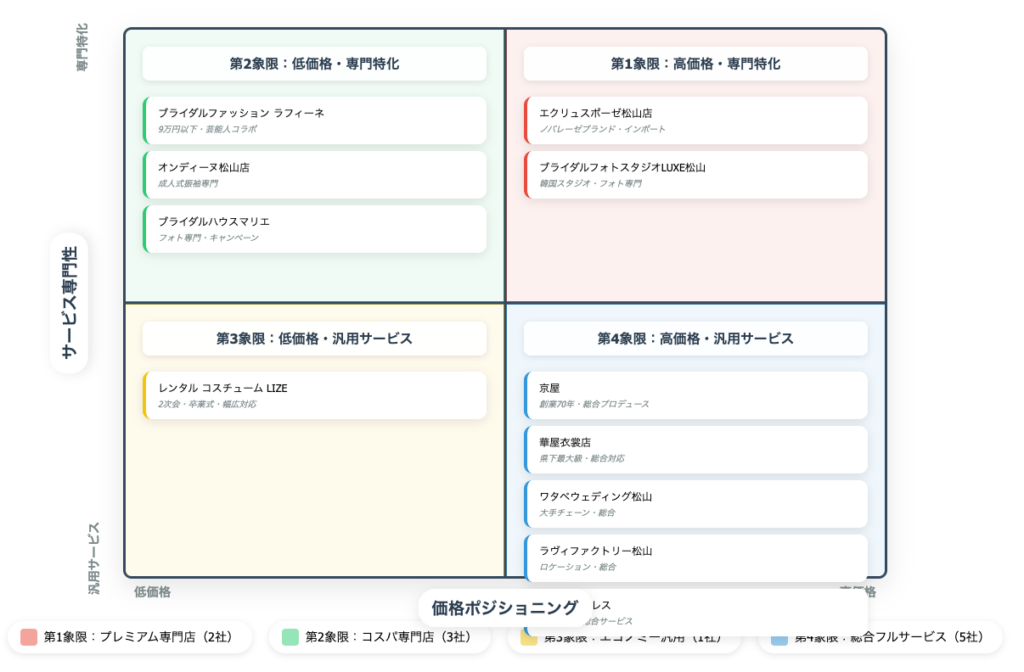Select legend entry 第1象限：プレミアム専門店（2社）
Screen dimensions: 1024x672
[x=130, y=637]
